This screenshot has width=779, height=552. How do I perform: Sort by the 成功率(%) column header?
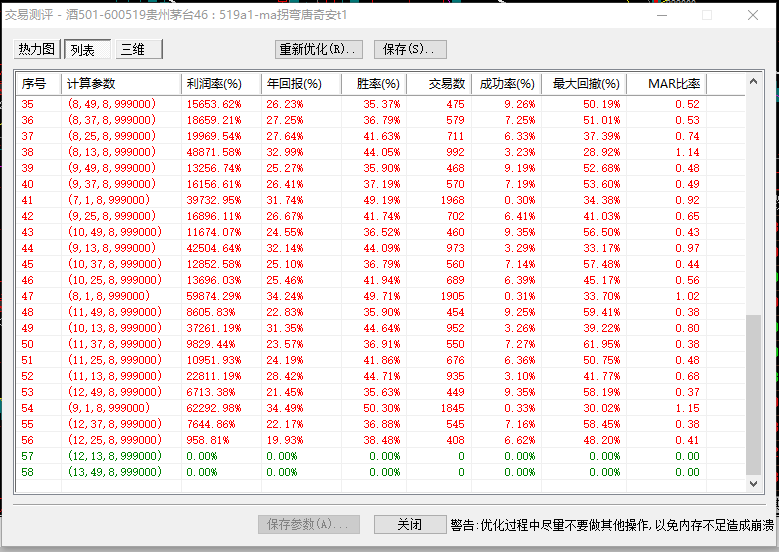[507, 84]
